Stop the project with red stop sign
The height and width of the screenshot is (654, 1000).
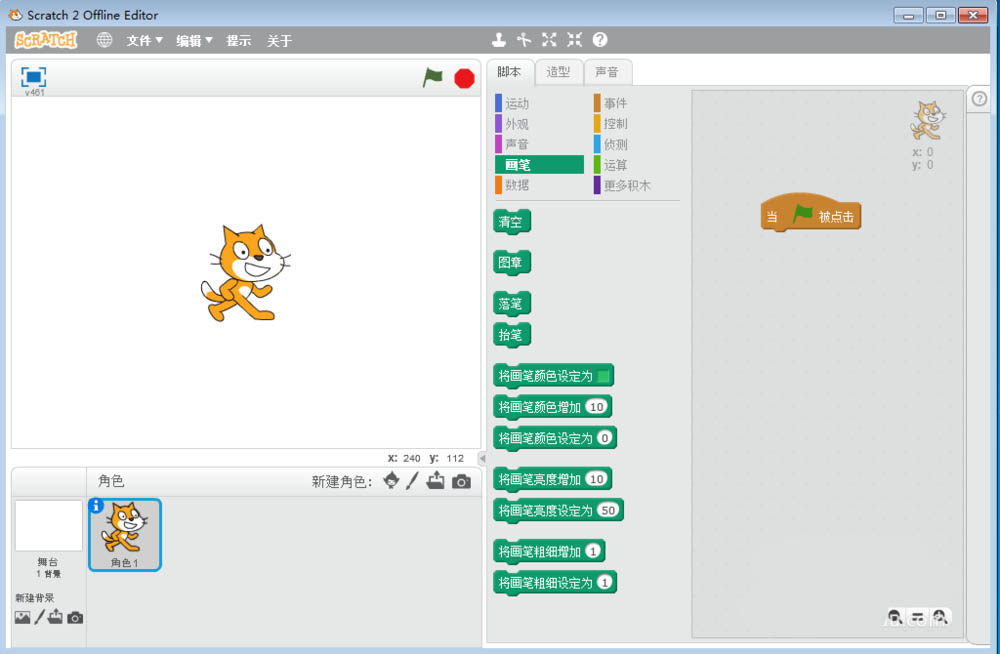tap(464, 78)
